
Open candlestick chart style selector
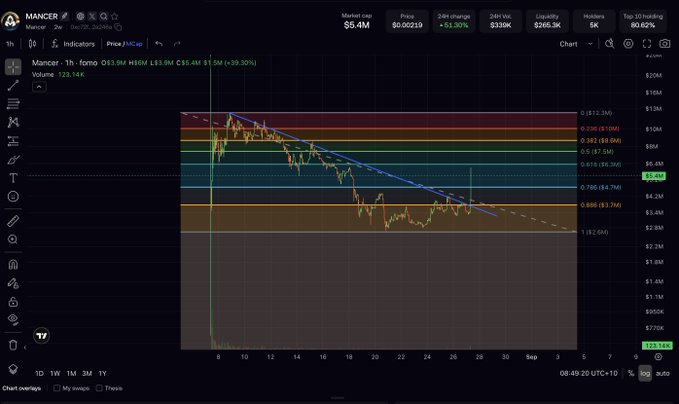click(32, 44)
